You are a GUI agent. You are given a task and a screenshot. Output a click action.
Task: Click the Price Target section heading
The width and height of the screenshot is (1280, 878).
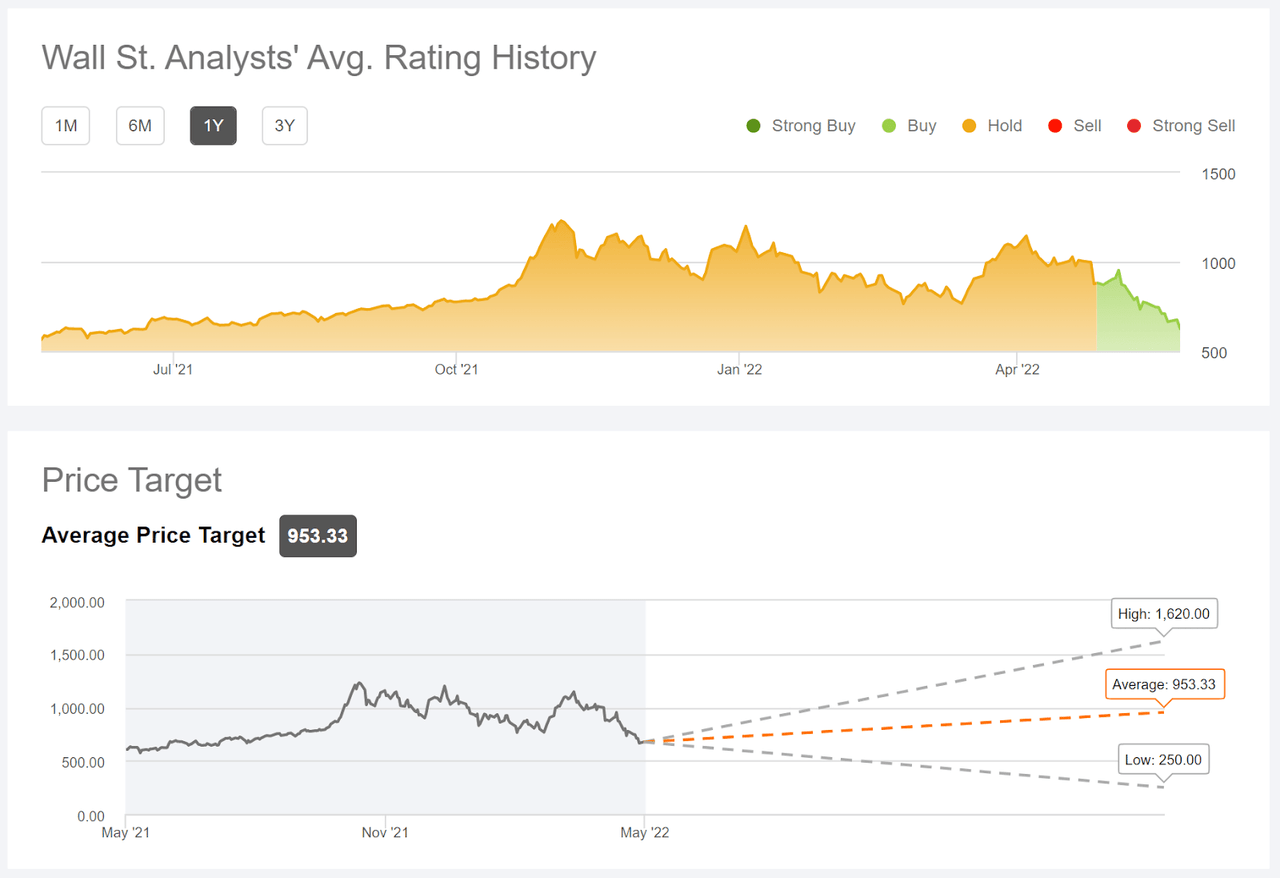click(x=131, y=480)
